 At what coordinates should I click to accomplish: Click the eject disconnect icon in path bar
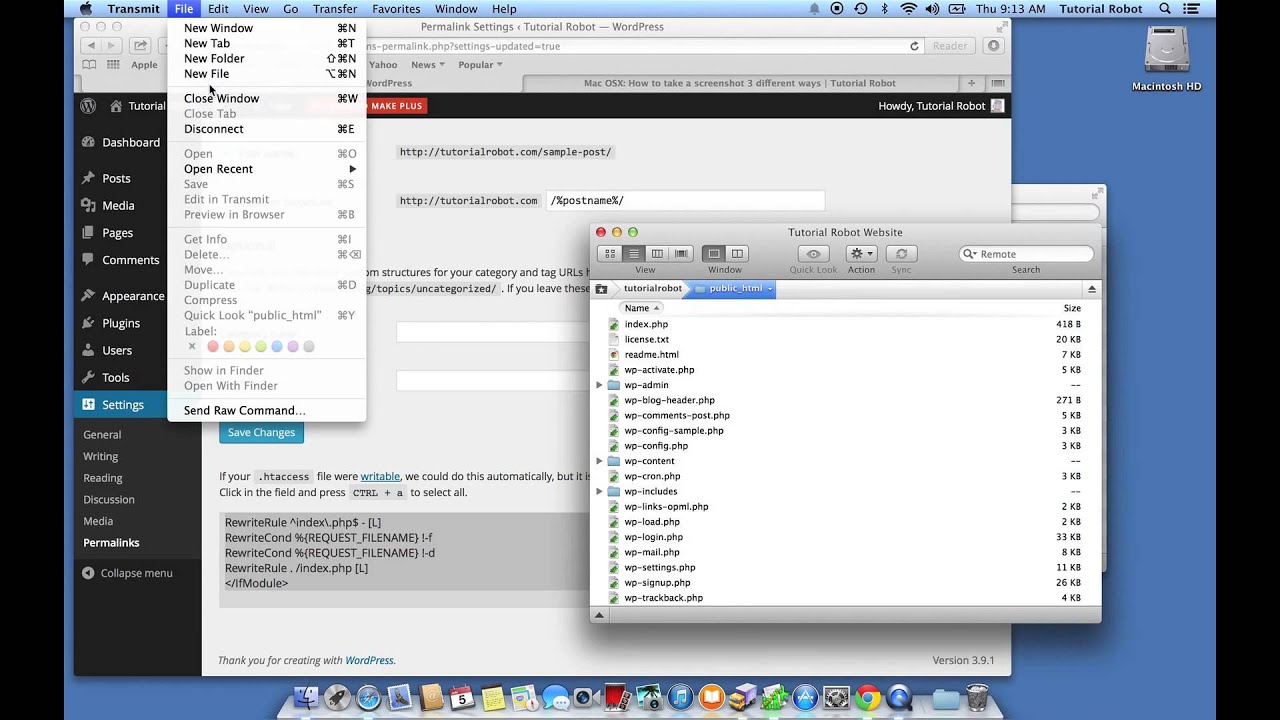pyautogui.click(x=1091, y=289)
